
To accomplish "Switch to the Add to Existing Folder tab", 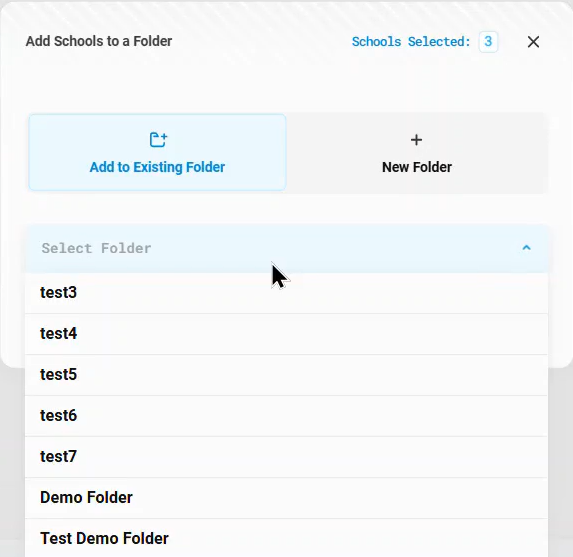I will coord(158,152).
